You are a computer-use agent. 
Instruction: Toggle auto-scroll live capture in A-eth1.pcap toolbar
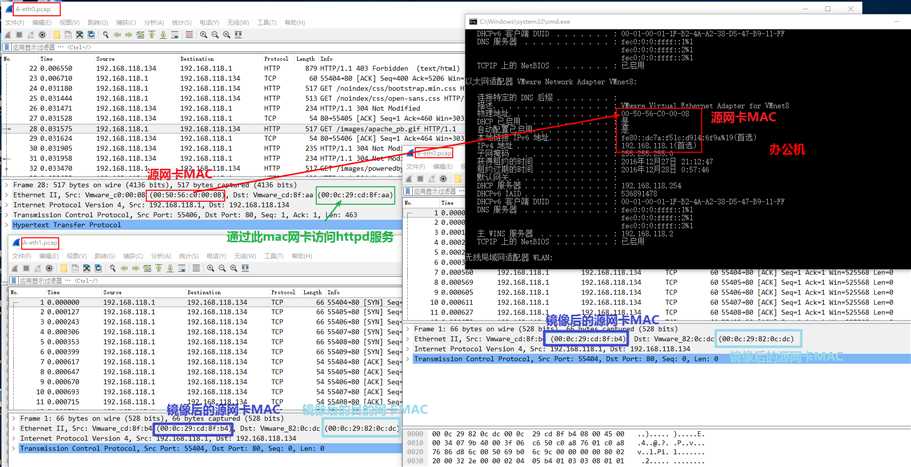[182, 268]
